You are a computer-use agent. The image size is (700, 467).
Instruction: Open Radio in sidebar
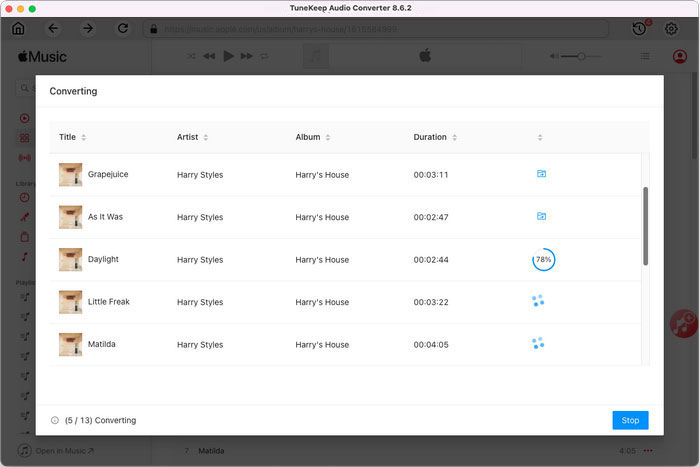point(25,158)
